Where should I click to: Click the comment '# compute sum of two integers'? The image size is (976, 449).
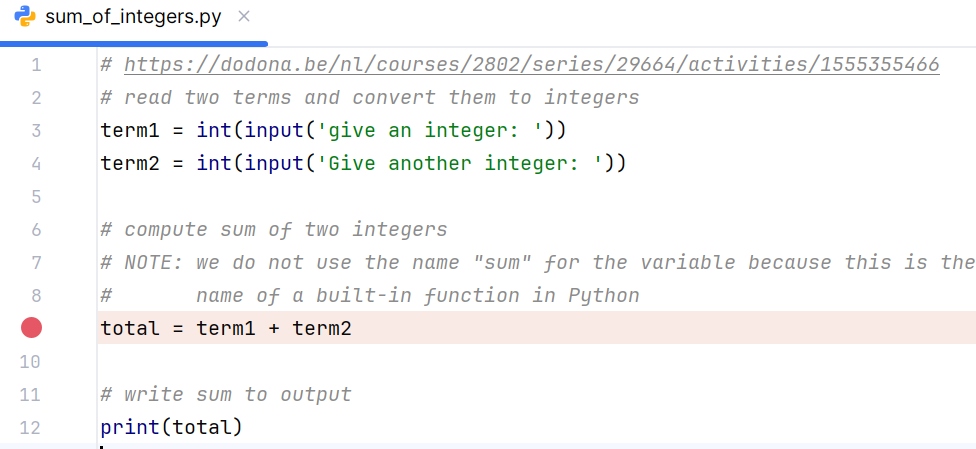click(274, 230)
